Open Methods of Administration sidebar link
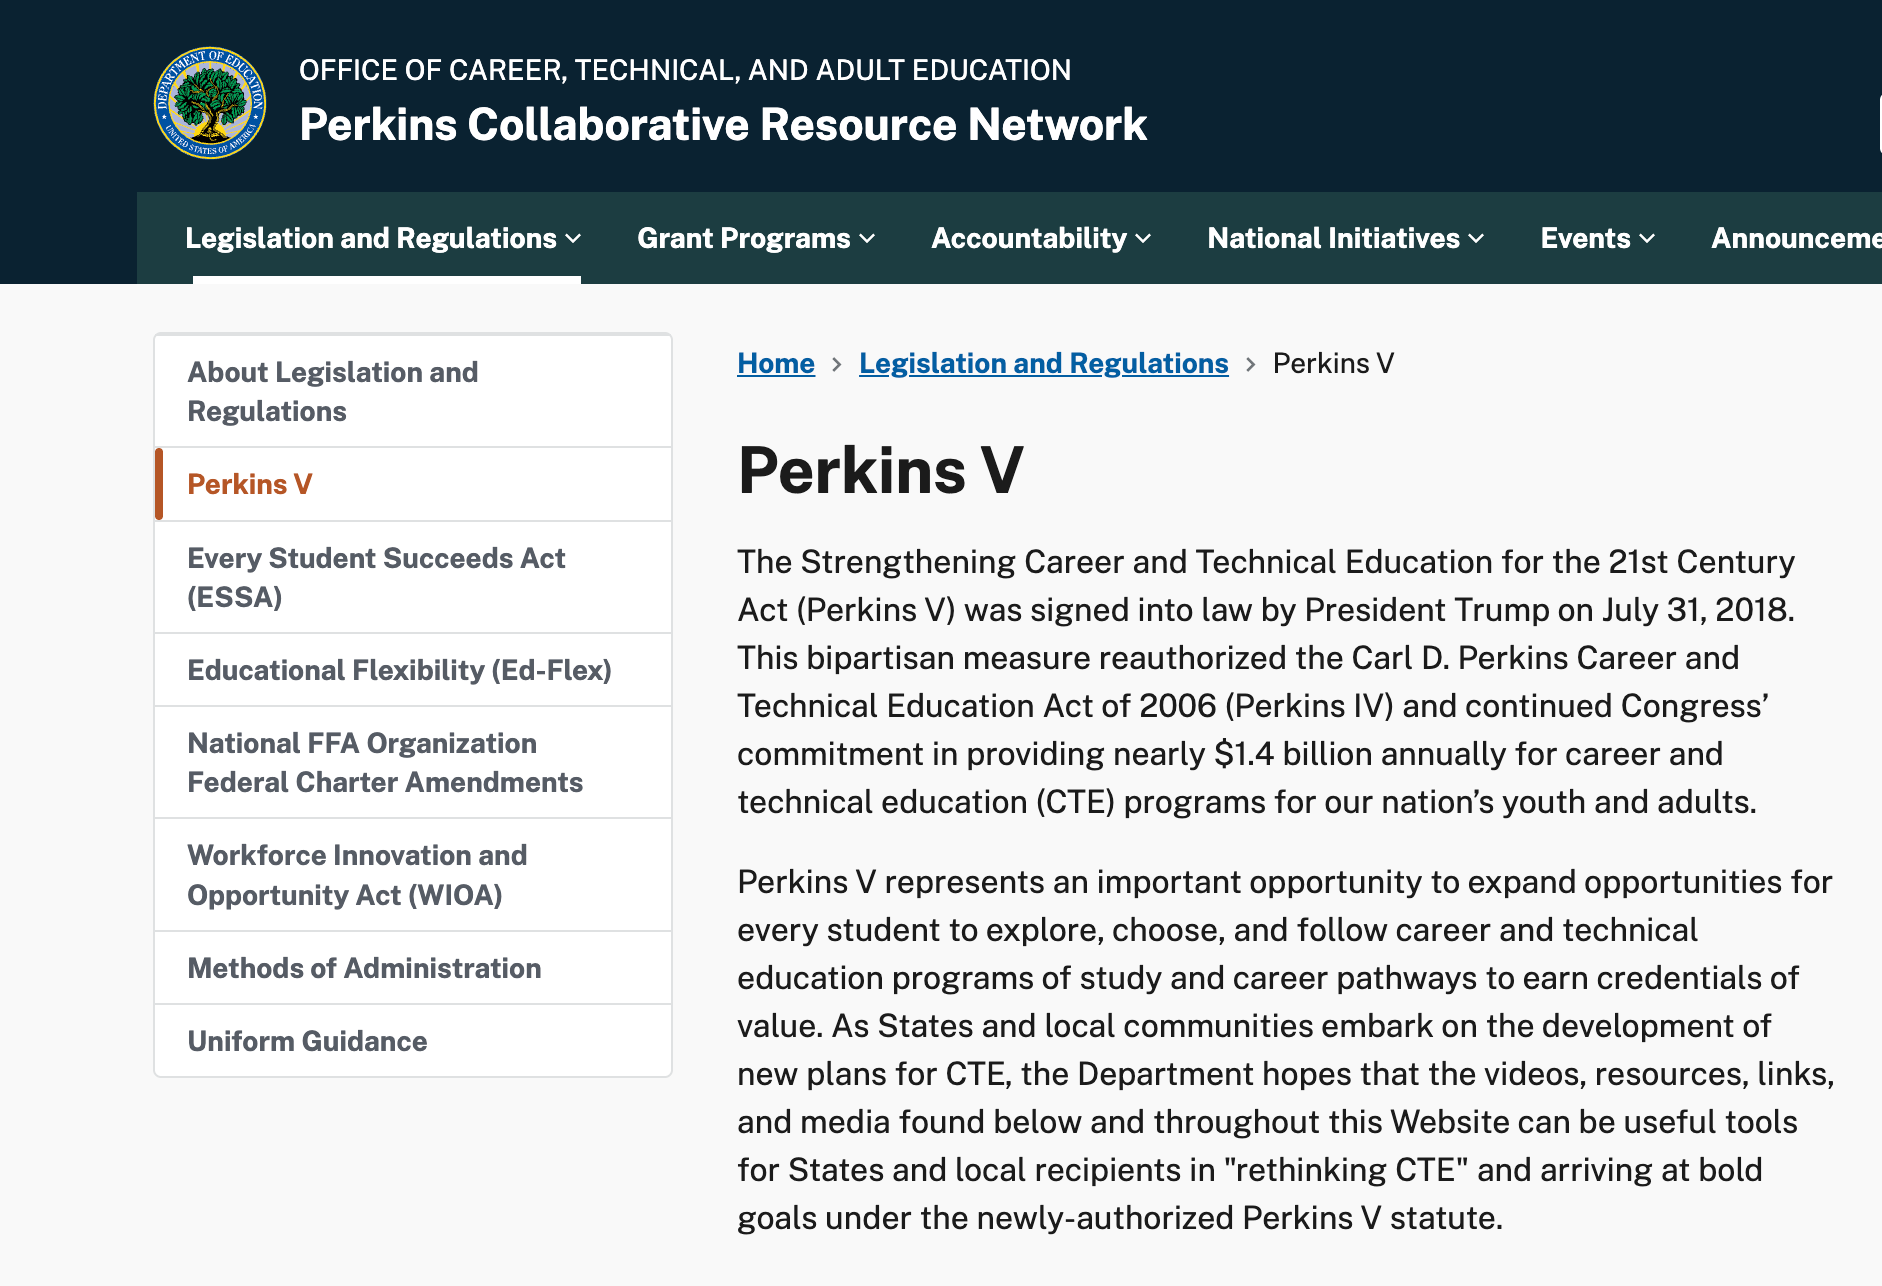The image size is (1882, 1286). click(413, 968)
